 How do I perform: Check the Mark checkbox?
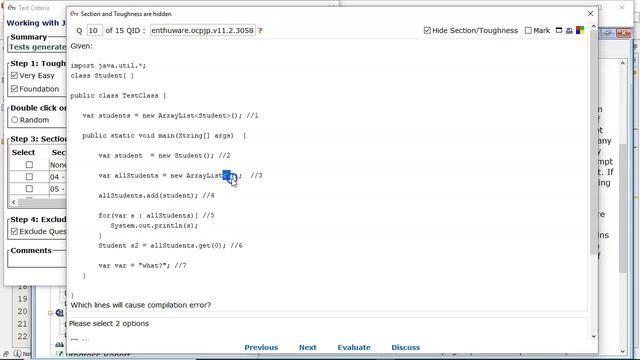(528, 30)
